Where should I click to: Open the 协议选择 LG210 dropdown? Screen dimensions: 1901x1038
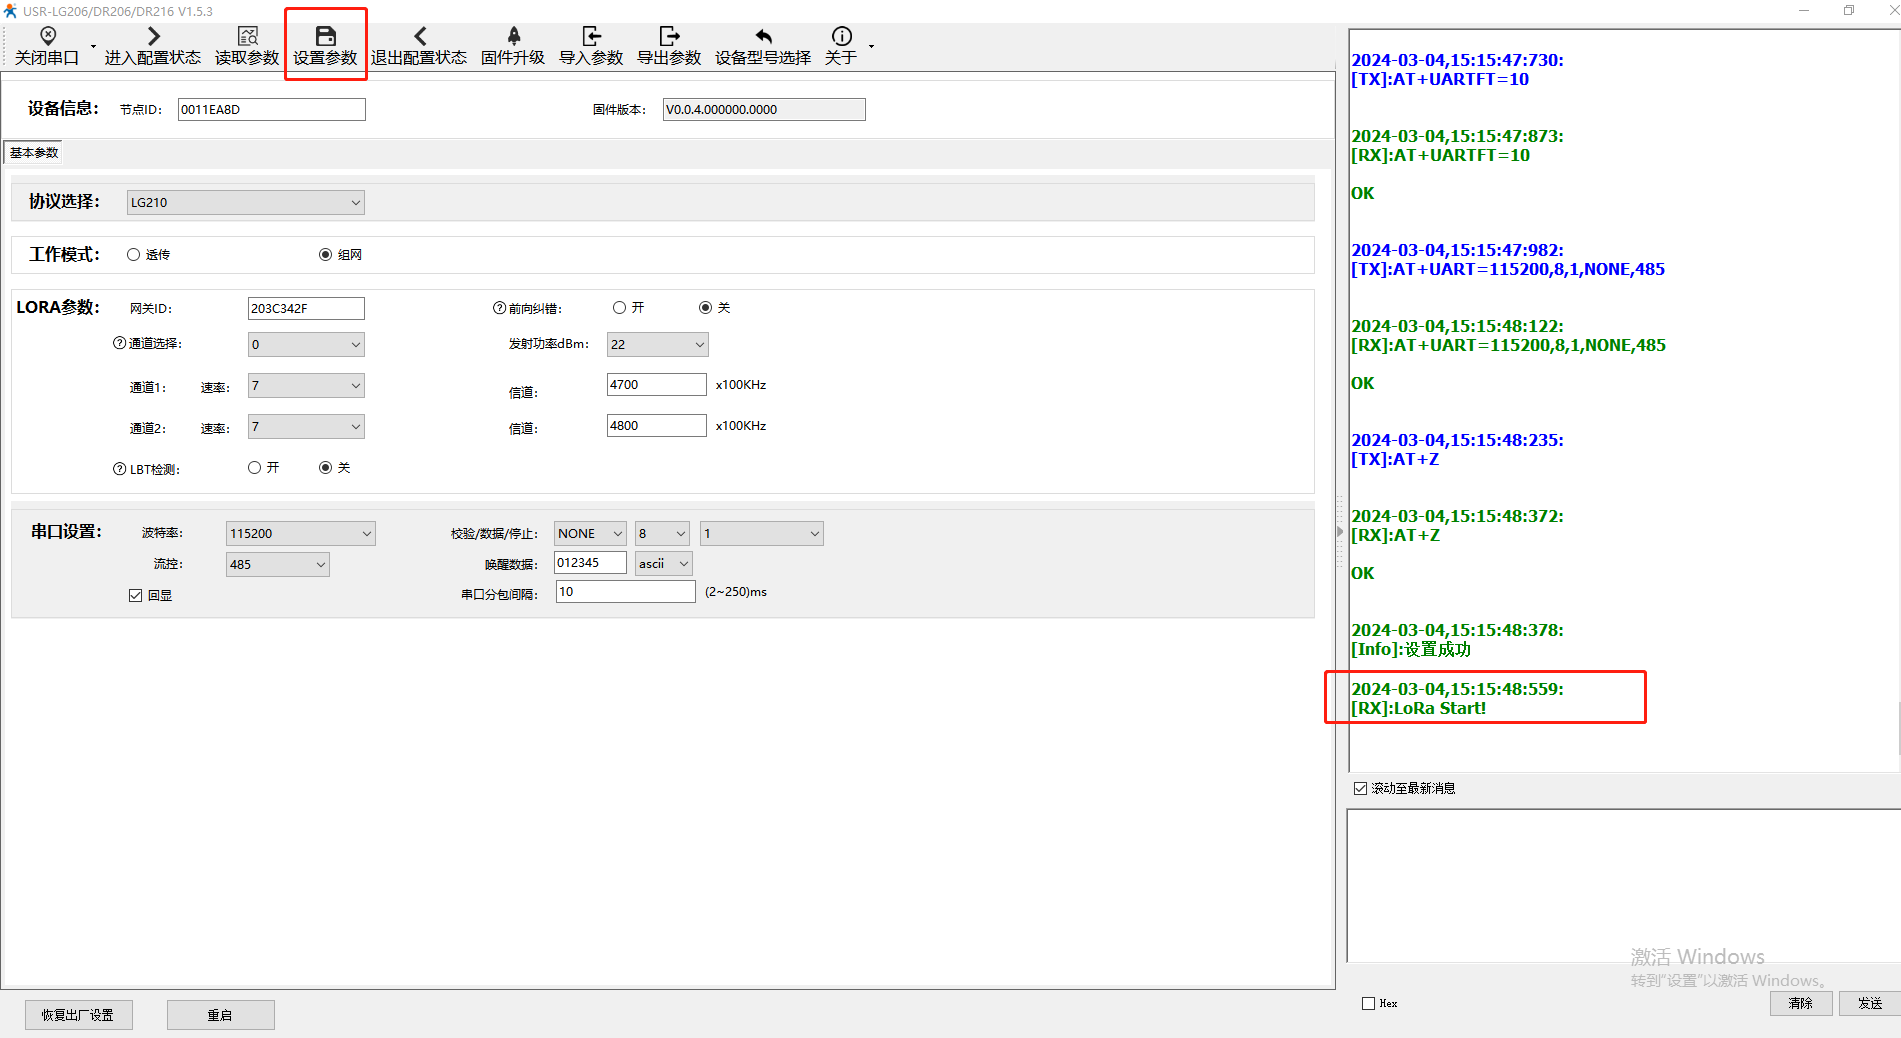pyautogui.click(x=246, y=202)
